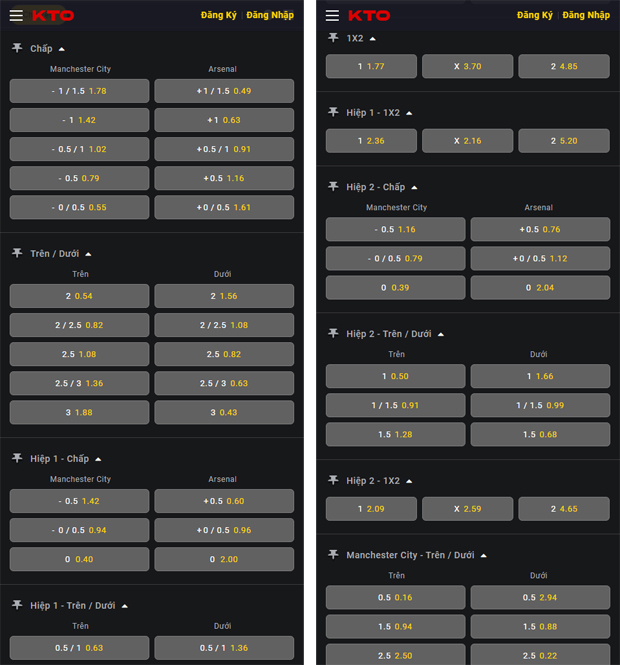Open the hamburger menu in the left panel
Screen dimensions: 620x665
click(16, 15)
